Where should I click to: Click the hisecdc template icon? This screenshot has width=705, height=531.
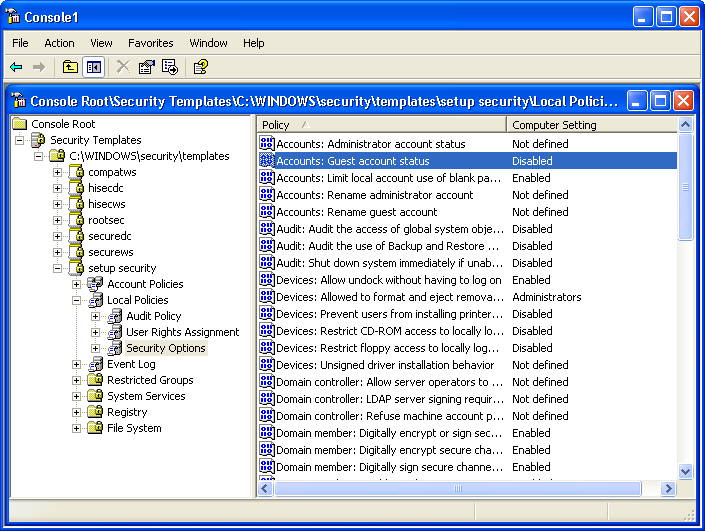pos(76,188)
